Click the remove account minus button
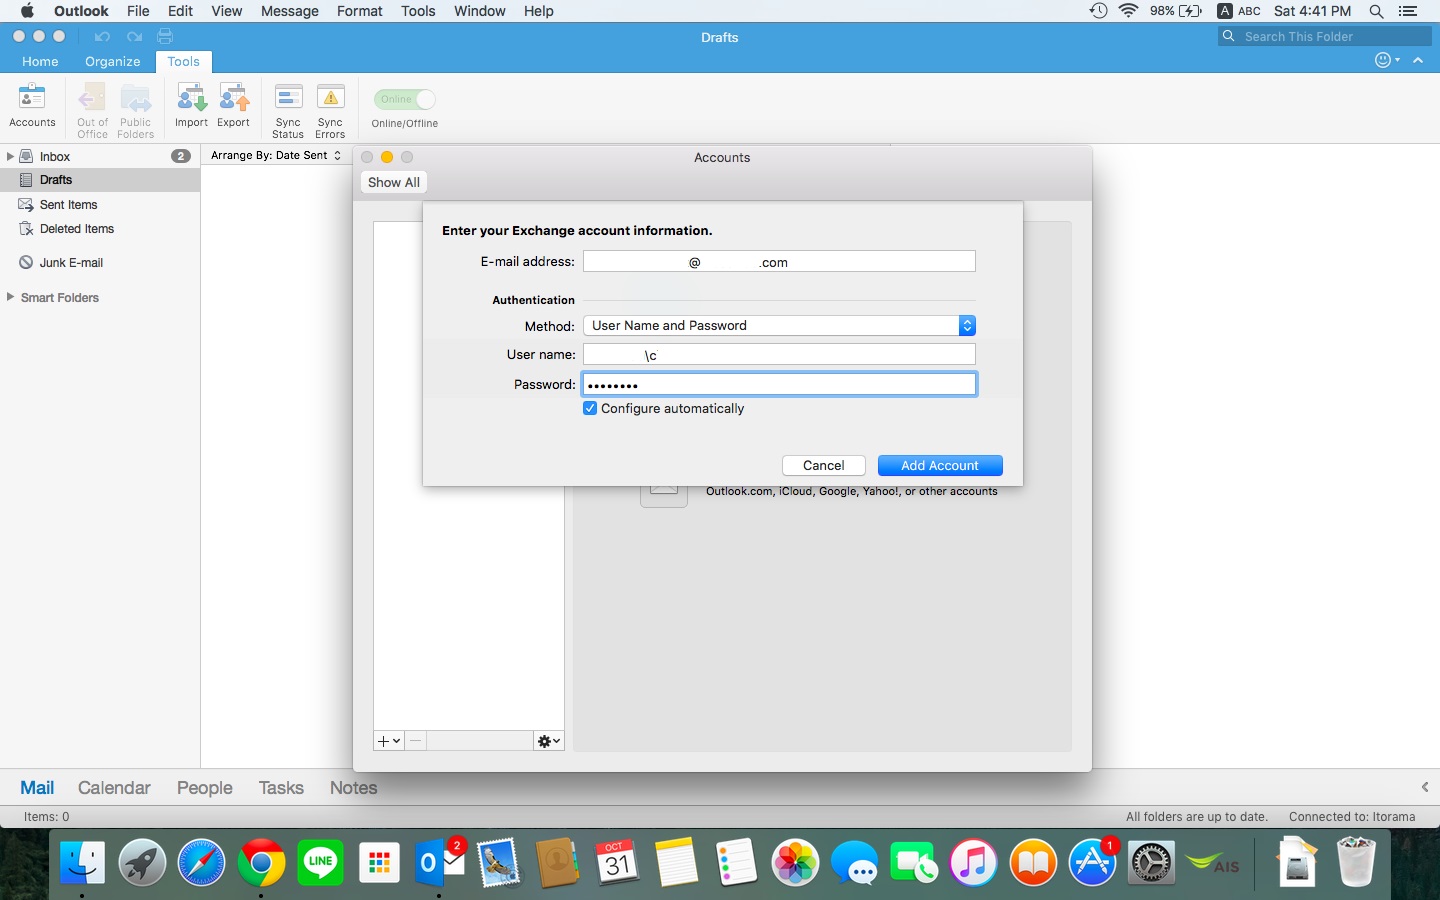 [x=415, y=741]
